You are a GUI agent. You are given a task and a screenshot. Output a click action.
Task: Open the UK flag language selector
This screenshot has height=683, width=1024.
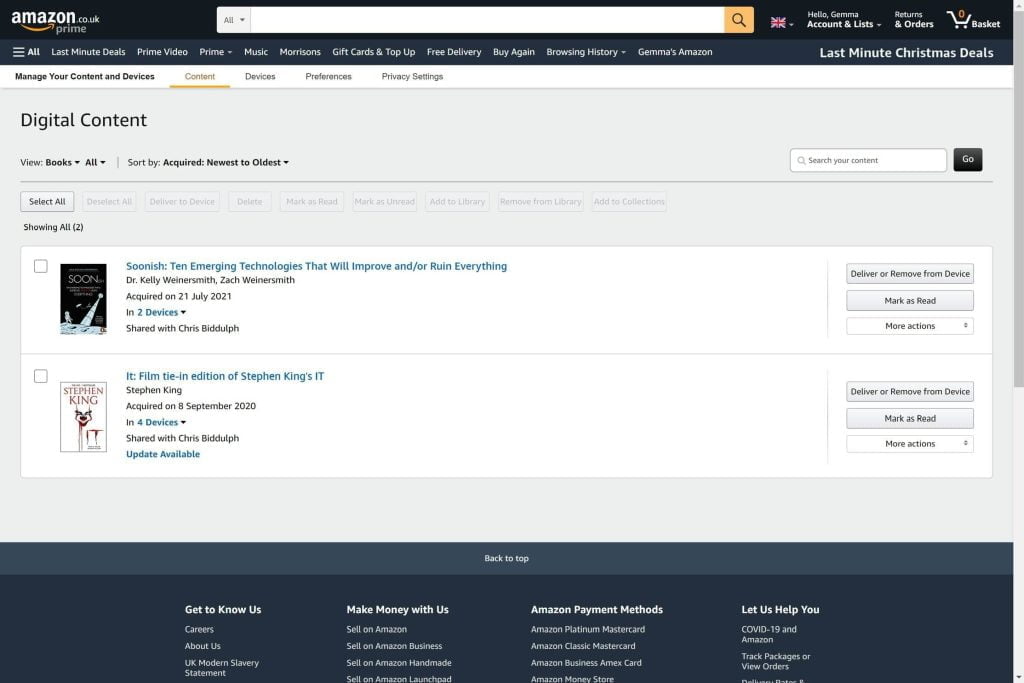tap(778, 20)
